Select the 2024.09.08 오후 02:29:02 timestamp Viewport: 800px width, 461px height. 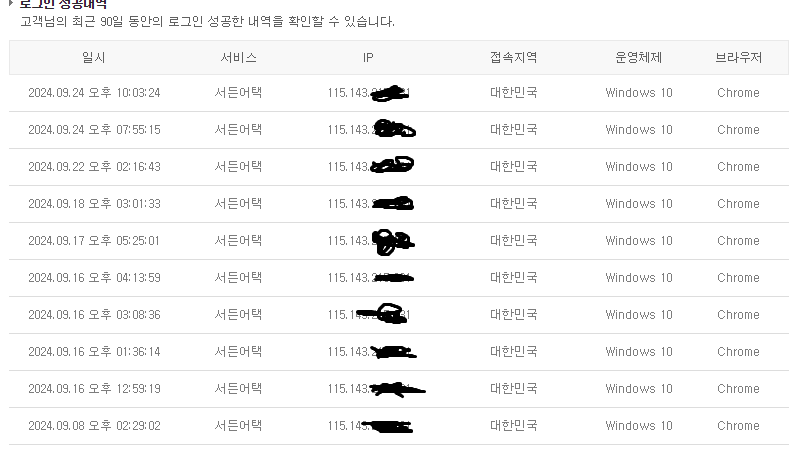[94, 426]
